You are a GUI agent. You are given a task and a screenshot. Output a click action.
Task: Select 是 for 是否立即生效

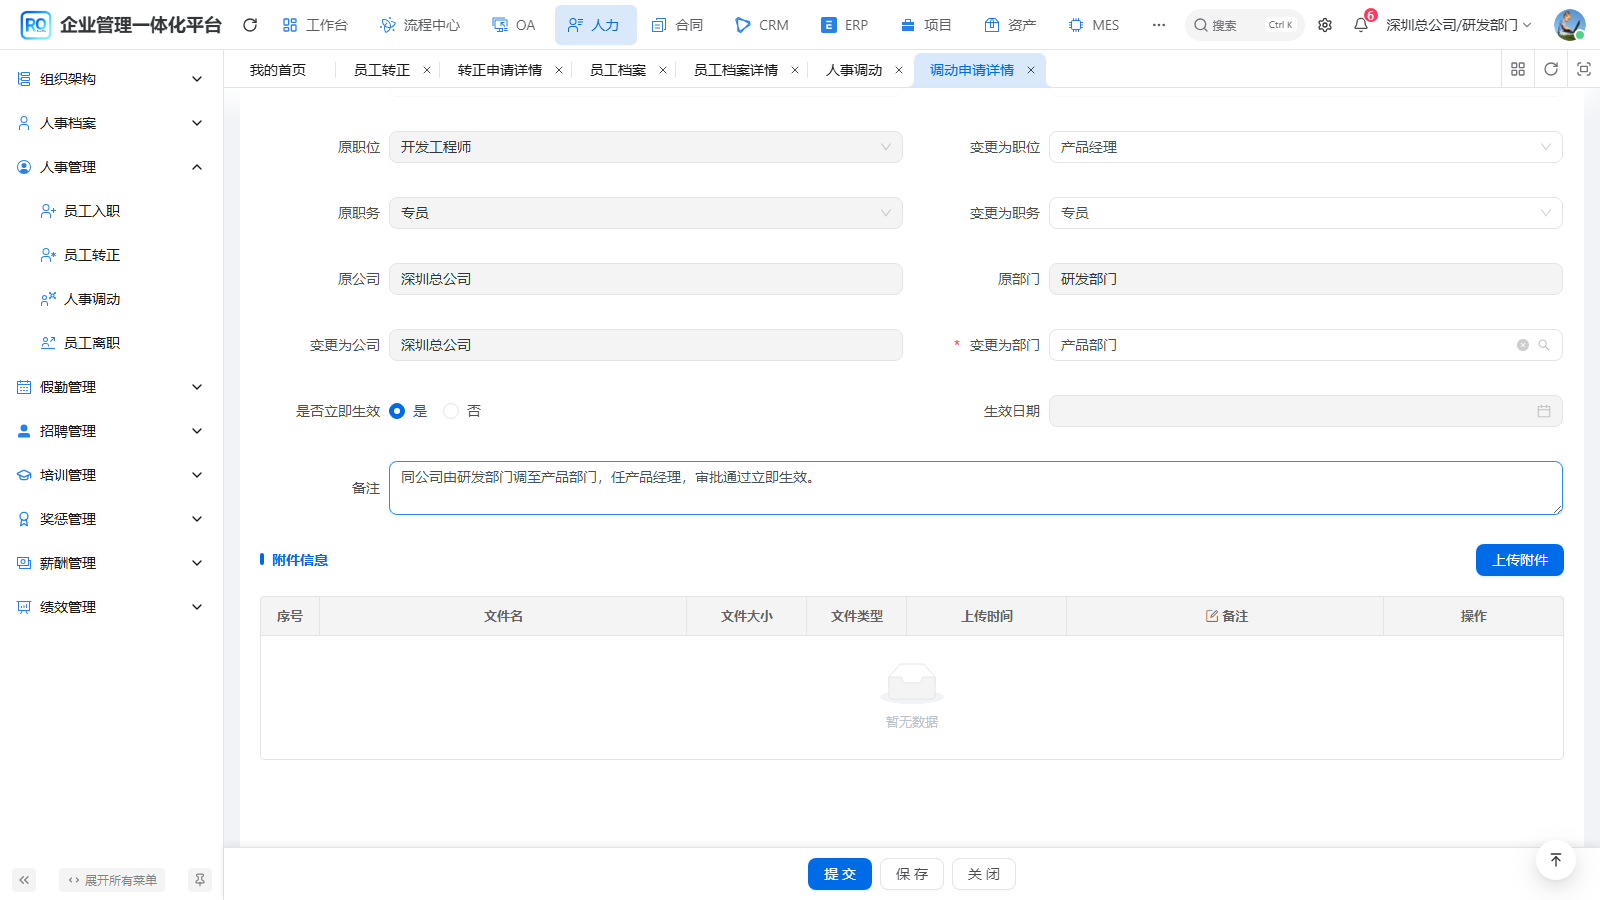point(397,411)
